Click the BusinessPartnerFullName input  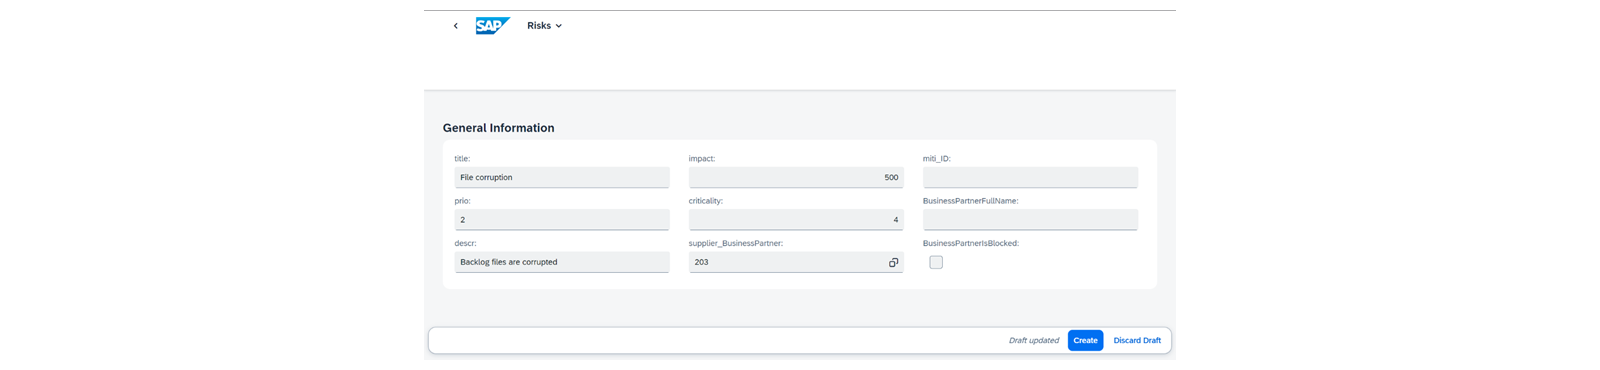(1030, 220)
